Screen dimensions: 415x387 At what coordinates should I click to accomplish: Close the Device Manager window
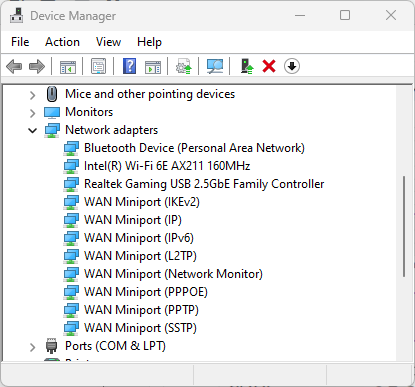coord(391,15)
